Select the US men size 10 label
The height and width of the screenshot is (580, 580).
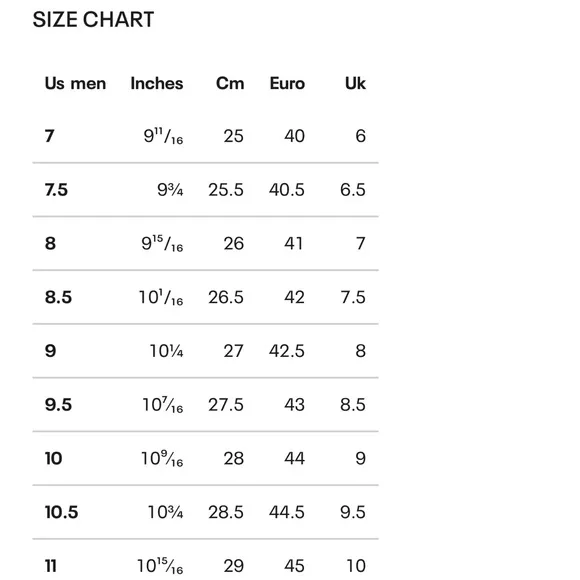53,459
